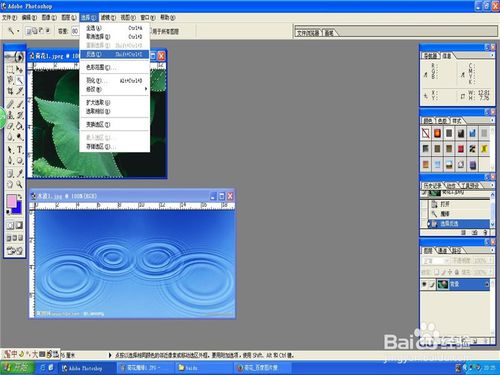
Task: Toggle the background layer's eye visibility
Action: (x=424, y=284)
